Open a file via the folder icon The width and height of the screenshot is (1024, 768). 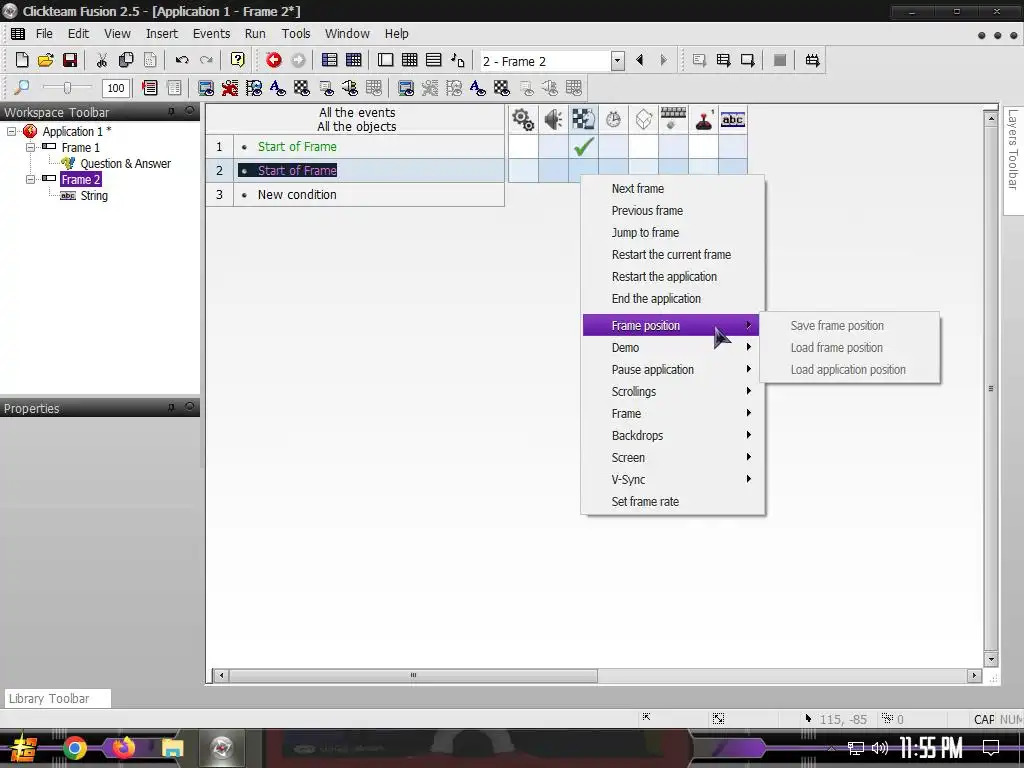pos(46,61)
